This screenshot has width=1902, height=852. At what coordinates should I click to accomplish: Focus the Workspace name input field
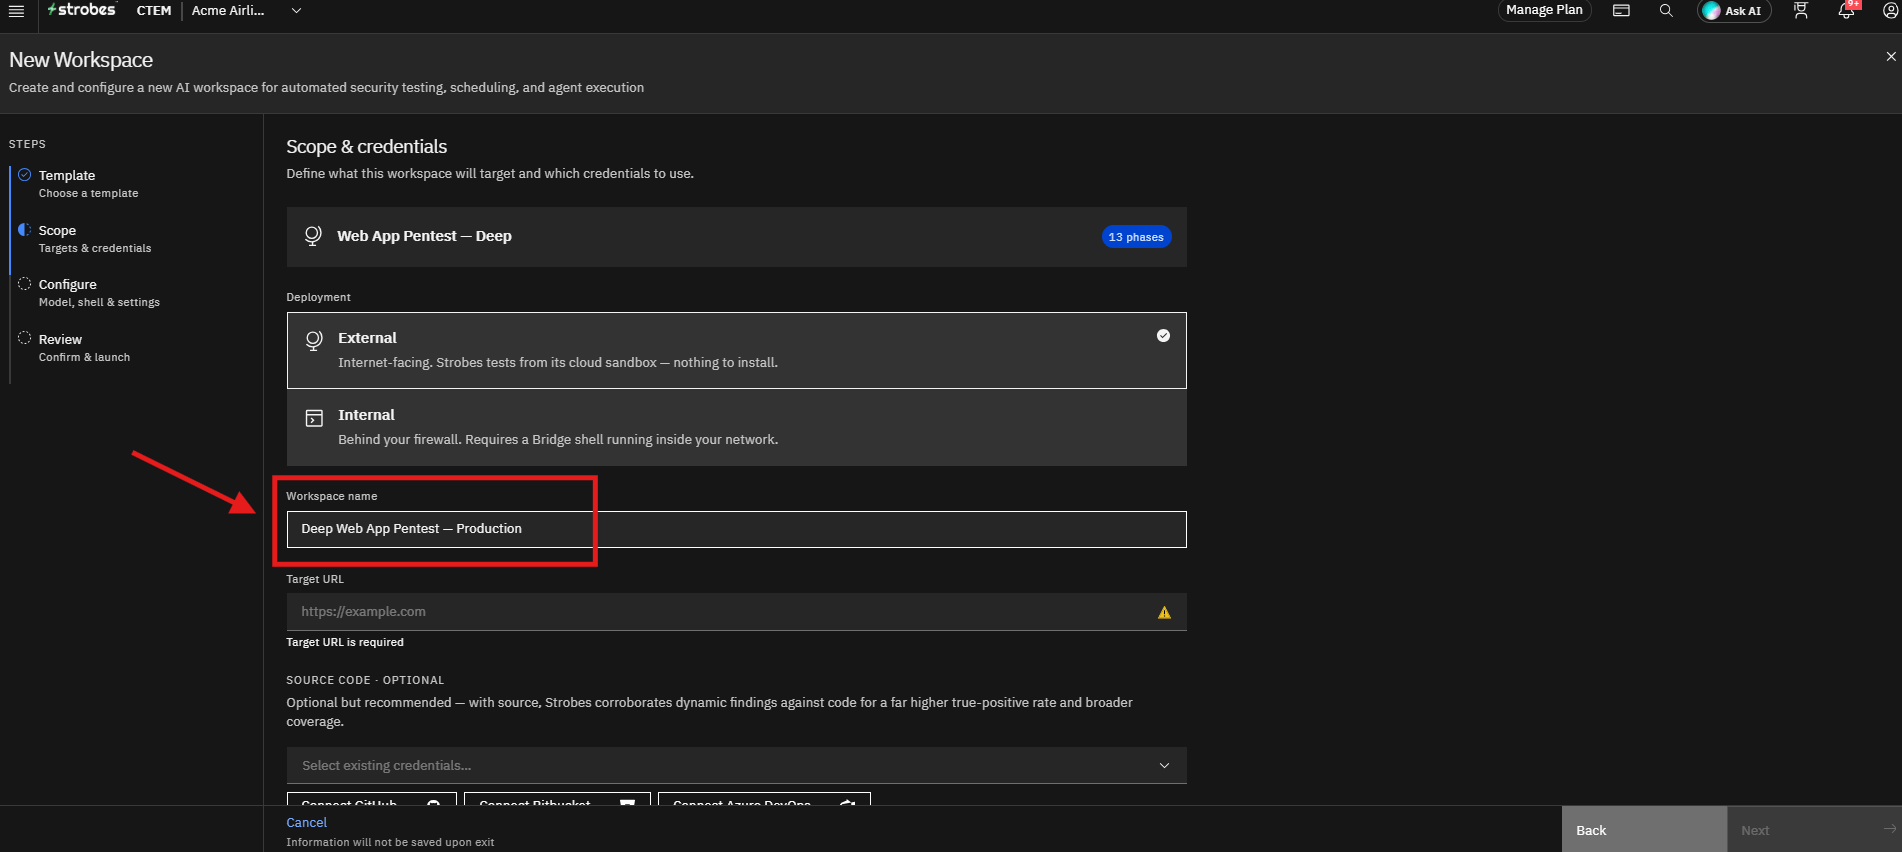(737, 529)
